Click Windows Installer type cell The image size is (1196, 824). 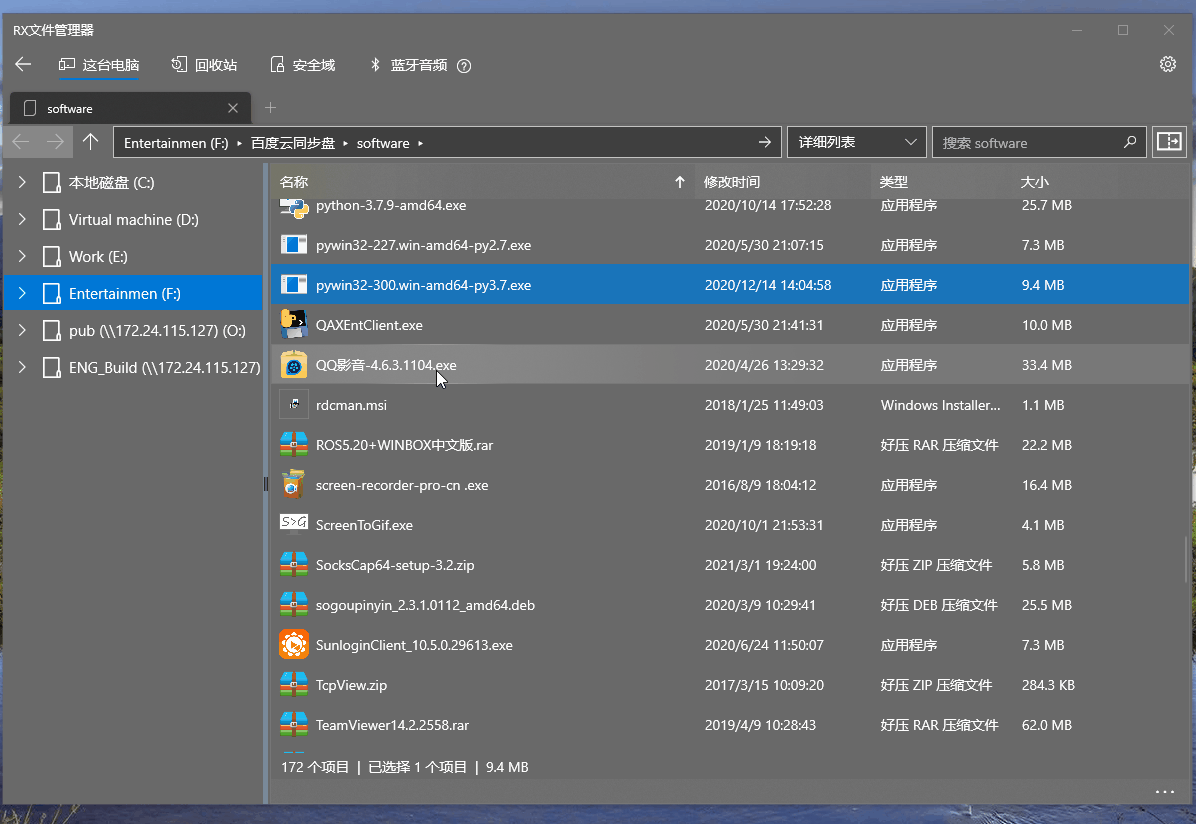(940, 405)
